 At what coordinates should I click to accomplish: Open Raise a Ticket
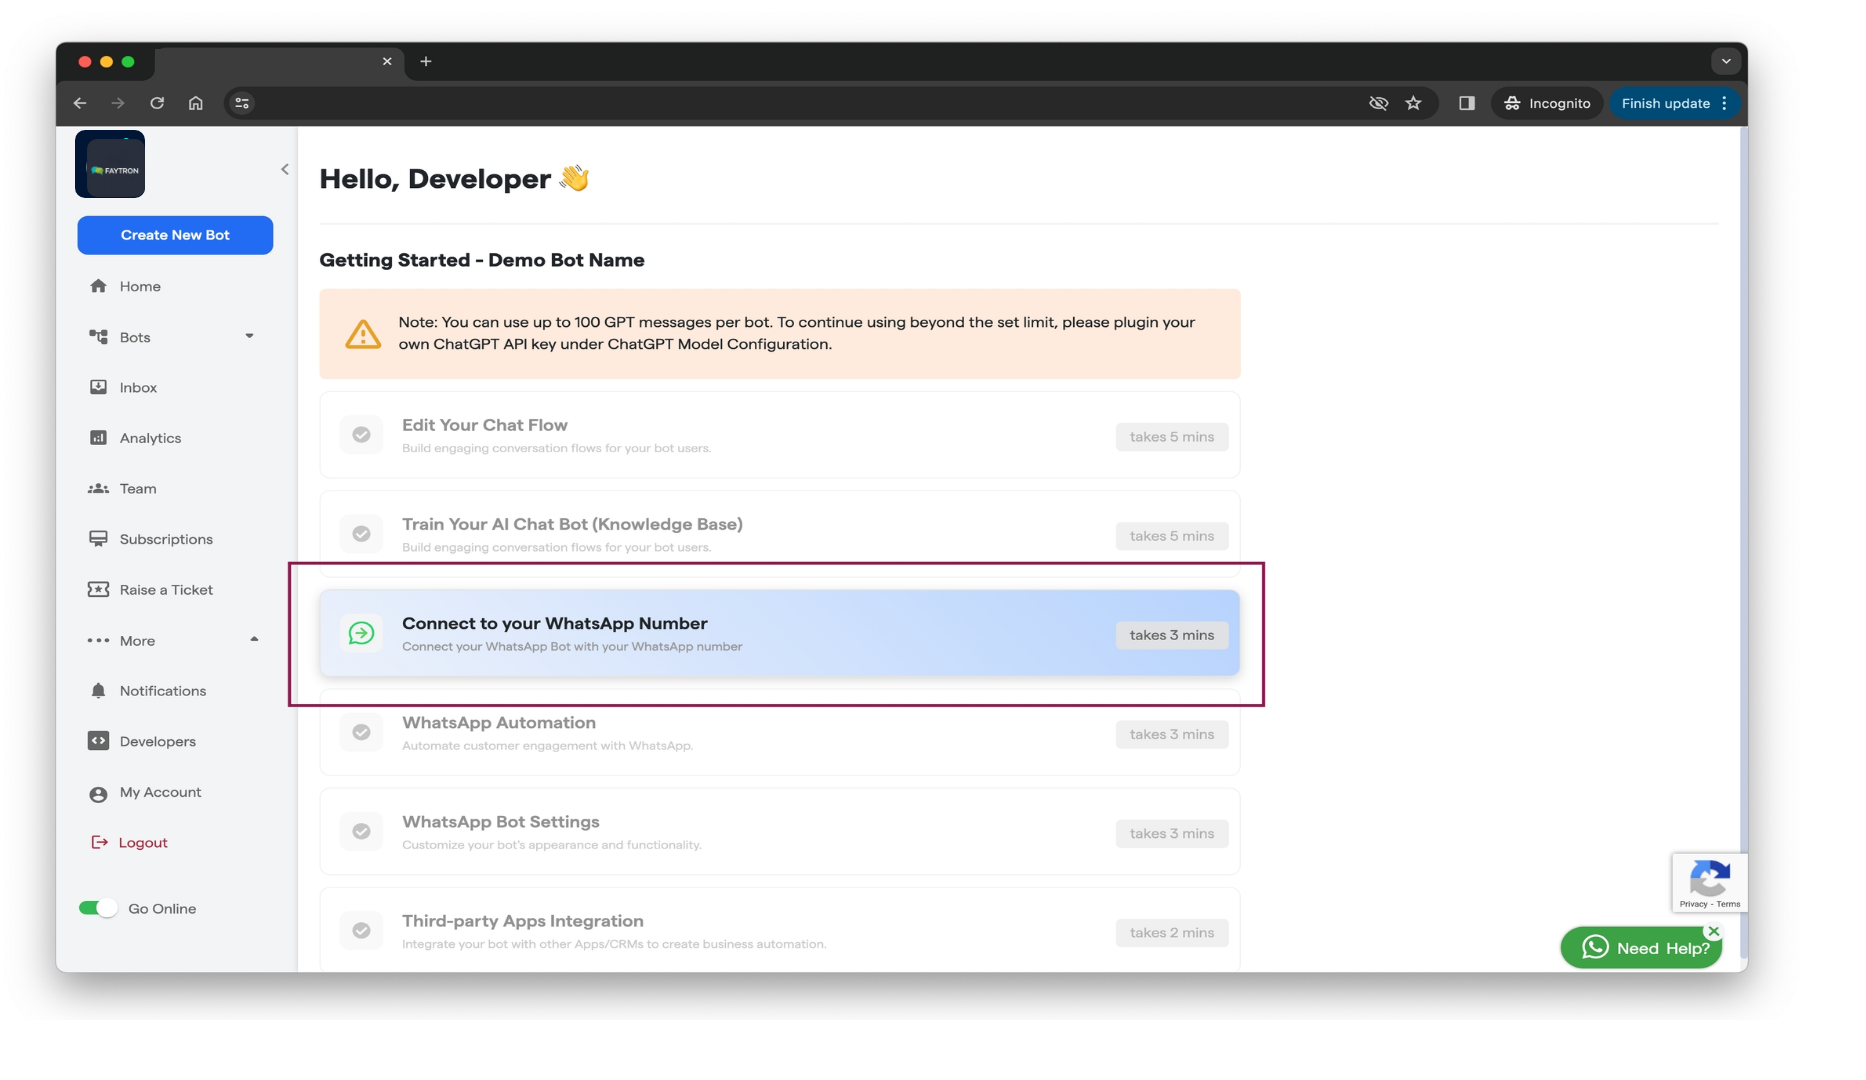click(x=166, y=590)
